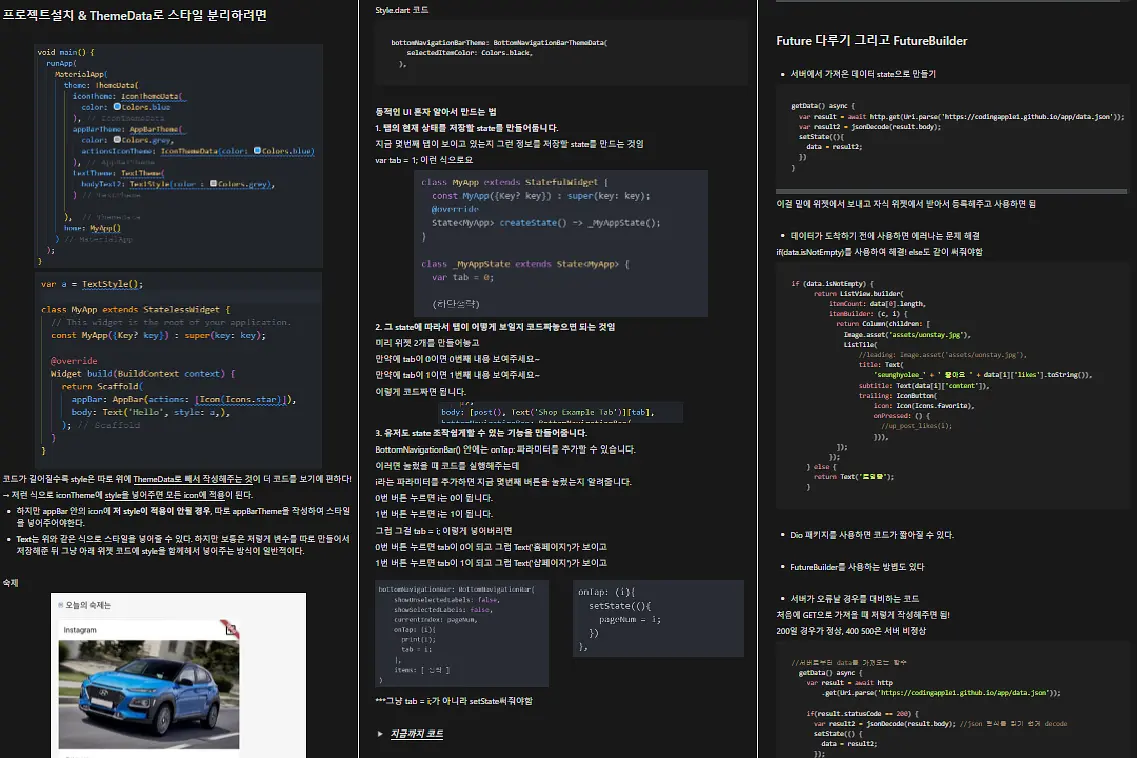The image size is (1137, 758).
Task: Click the horizontal scrollbar under getData code block
Action: tap(951, 191)
